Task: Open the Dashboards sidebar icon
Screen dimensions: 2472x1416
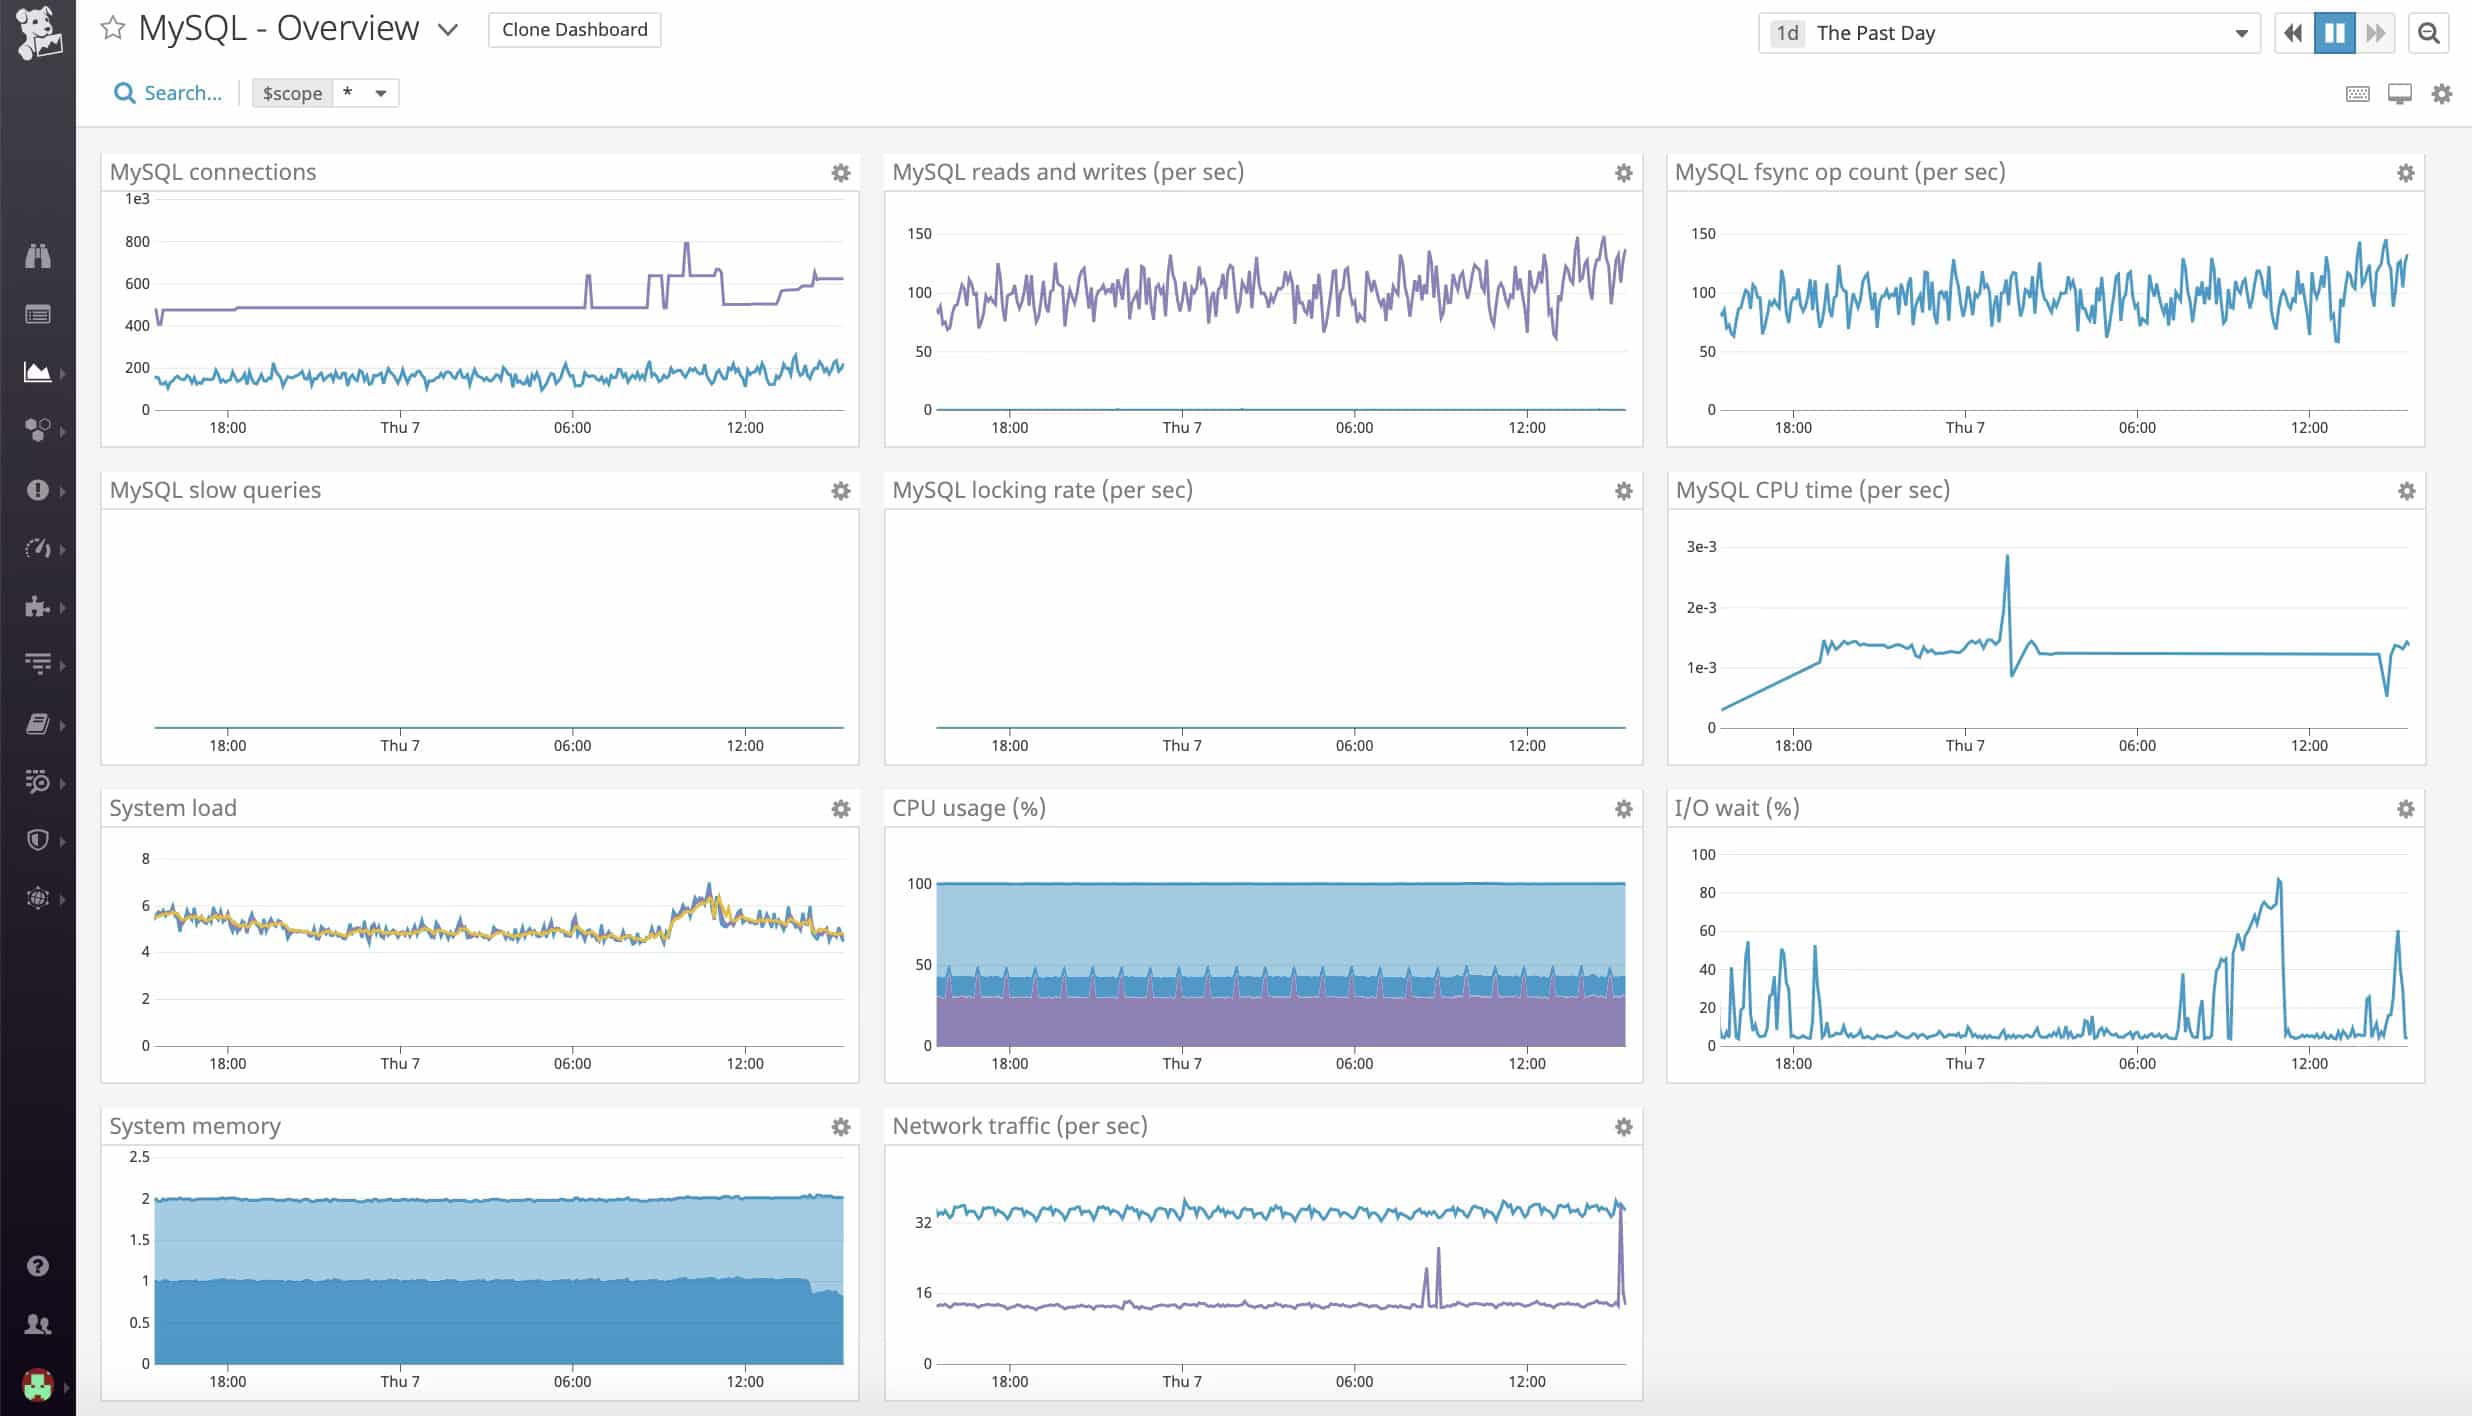Action: coord(38,372)
